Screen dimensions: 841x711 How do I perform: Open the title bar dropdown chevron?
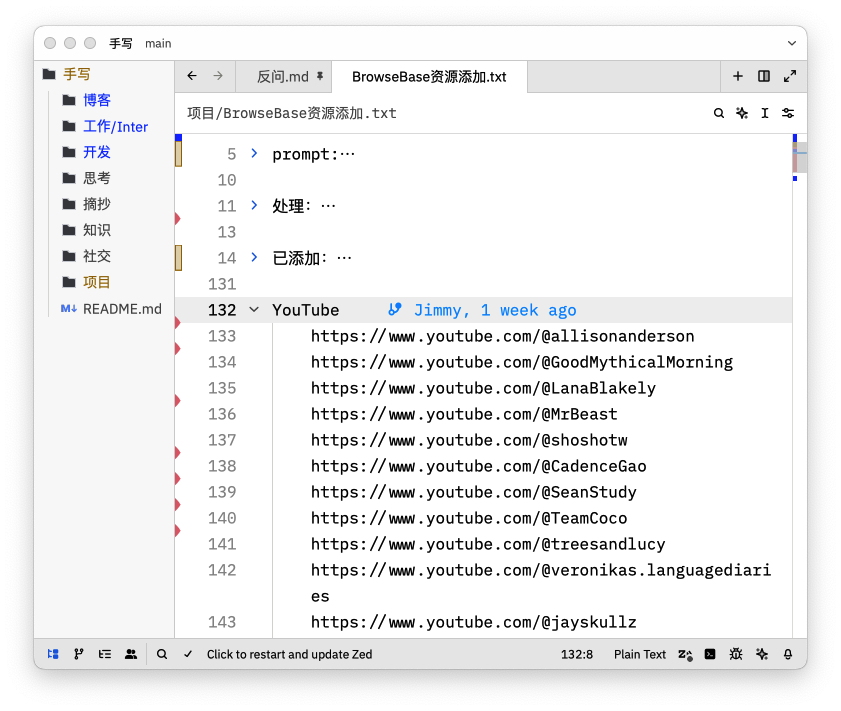pyautogui.click(x=792, y=43)
